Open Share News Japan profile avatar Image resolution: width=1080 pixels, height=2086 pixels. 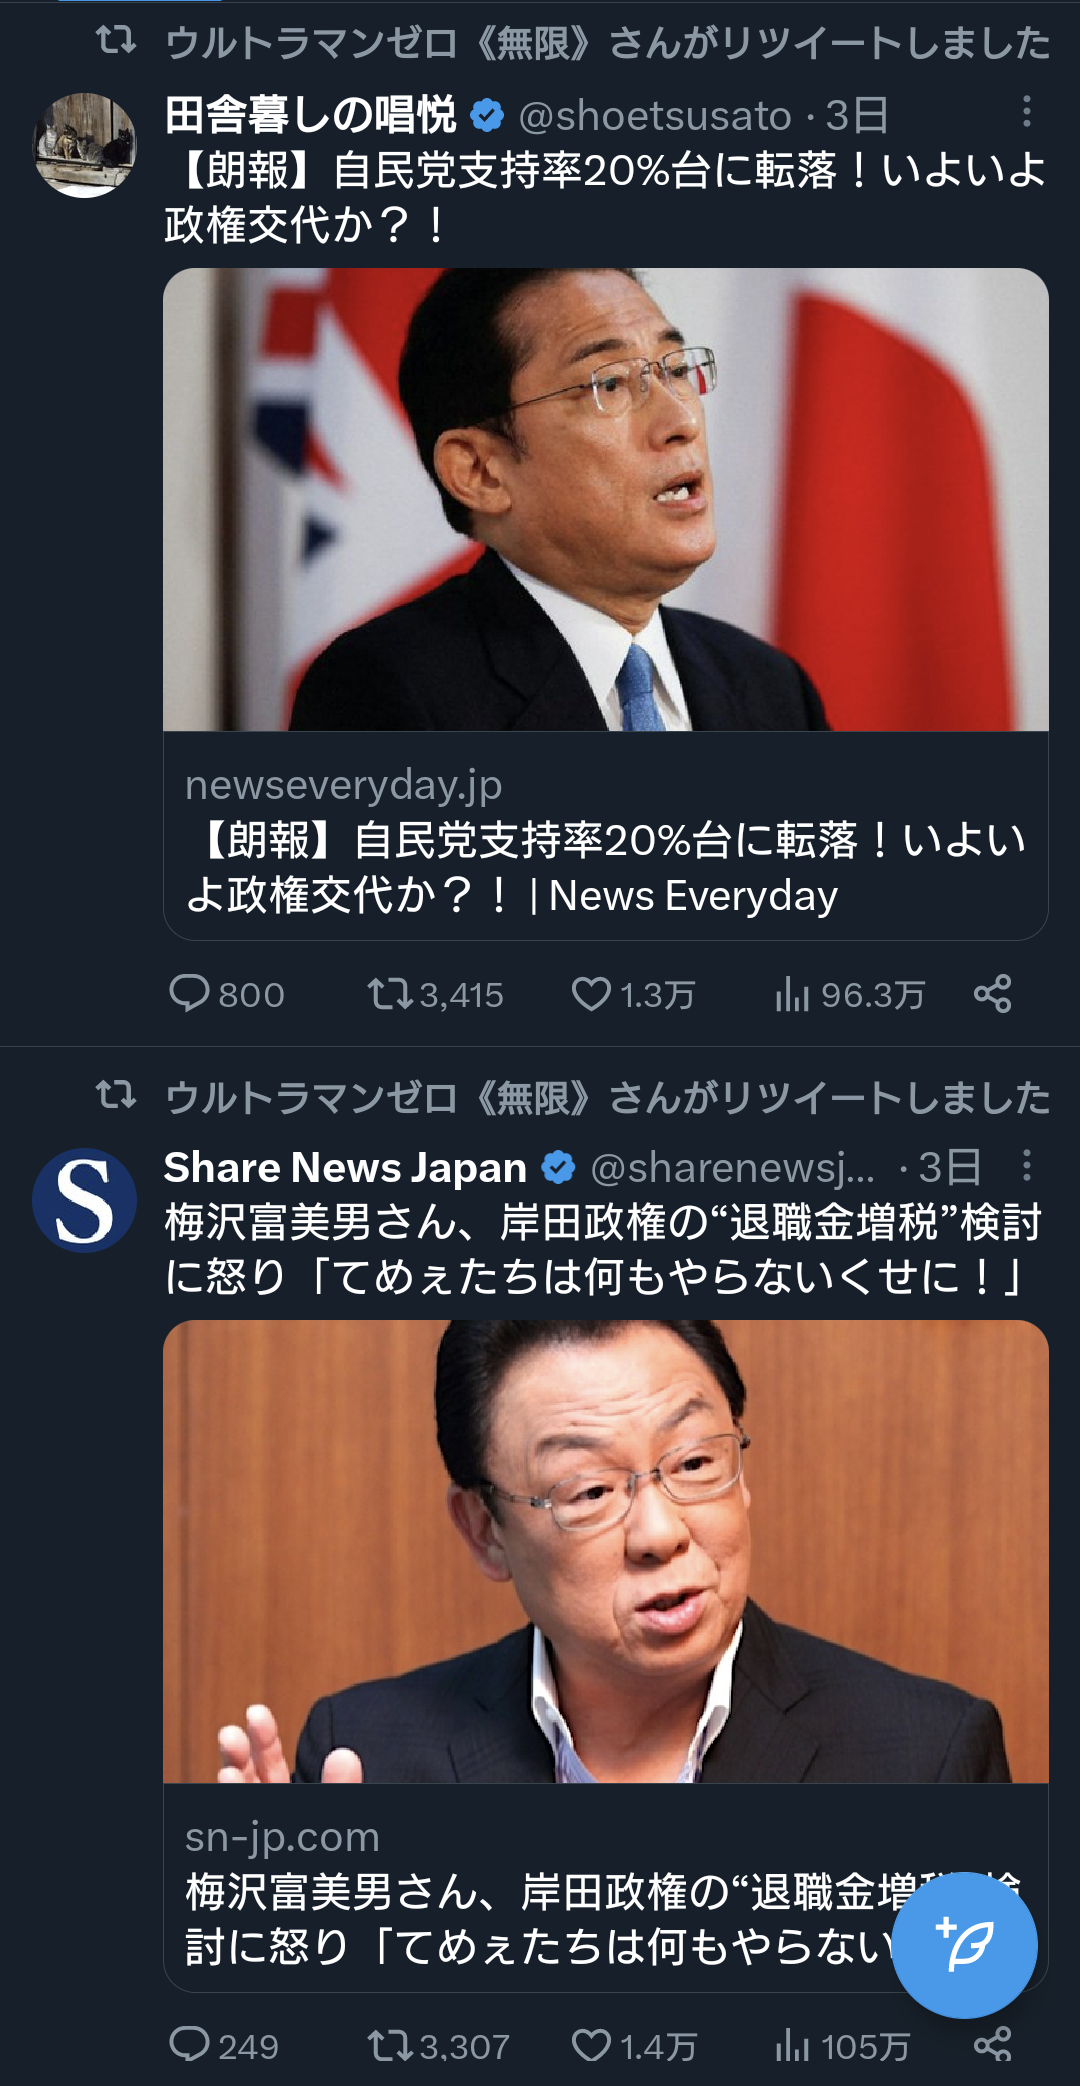click(85, 1200)
